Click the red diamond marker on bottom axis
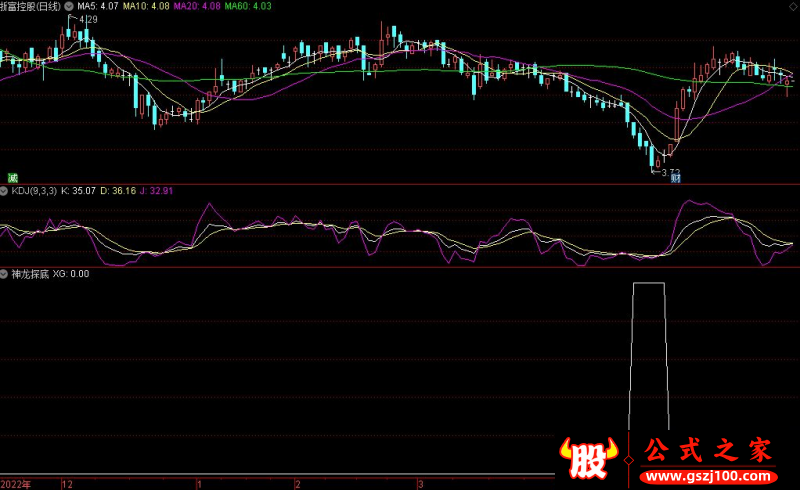This screenshot has height=490, width=800. (x=628, y=460)
